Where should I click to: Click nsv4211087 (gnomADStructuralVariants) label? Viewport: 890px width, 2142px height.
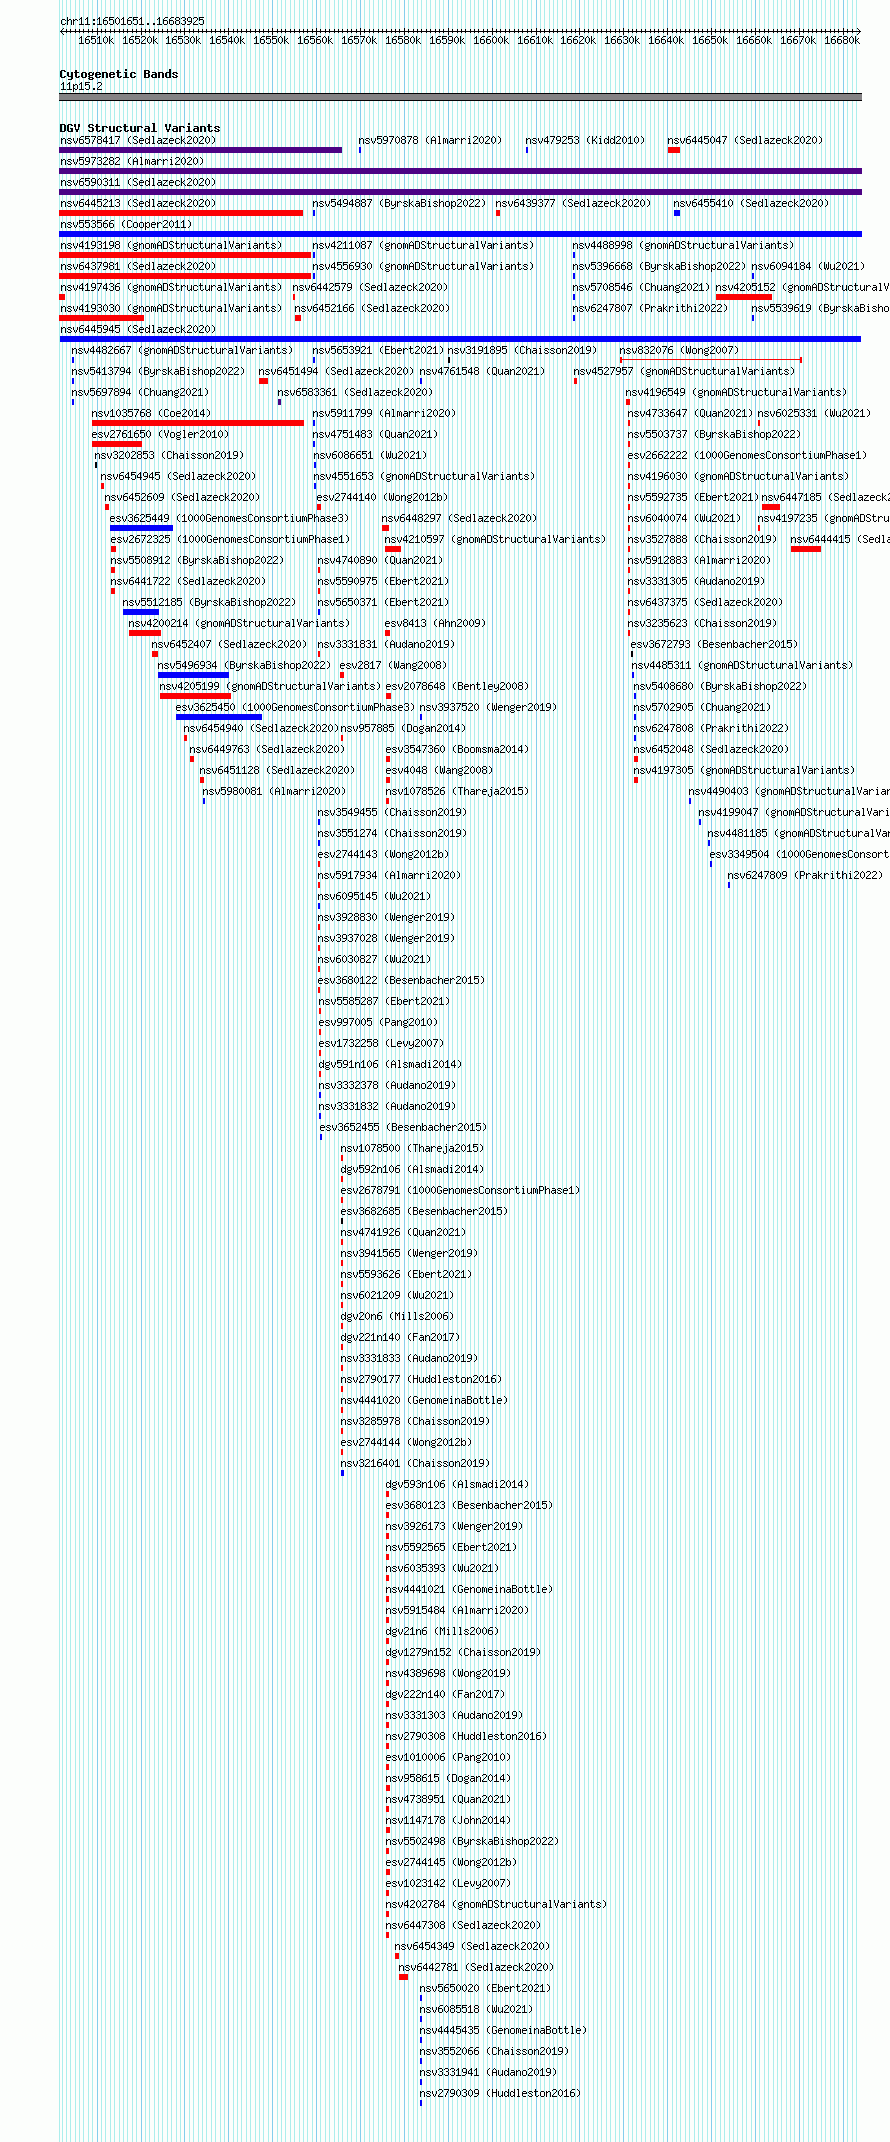pyautogui.click(x=423, y=246)
